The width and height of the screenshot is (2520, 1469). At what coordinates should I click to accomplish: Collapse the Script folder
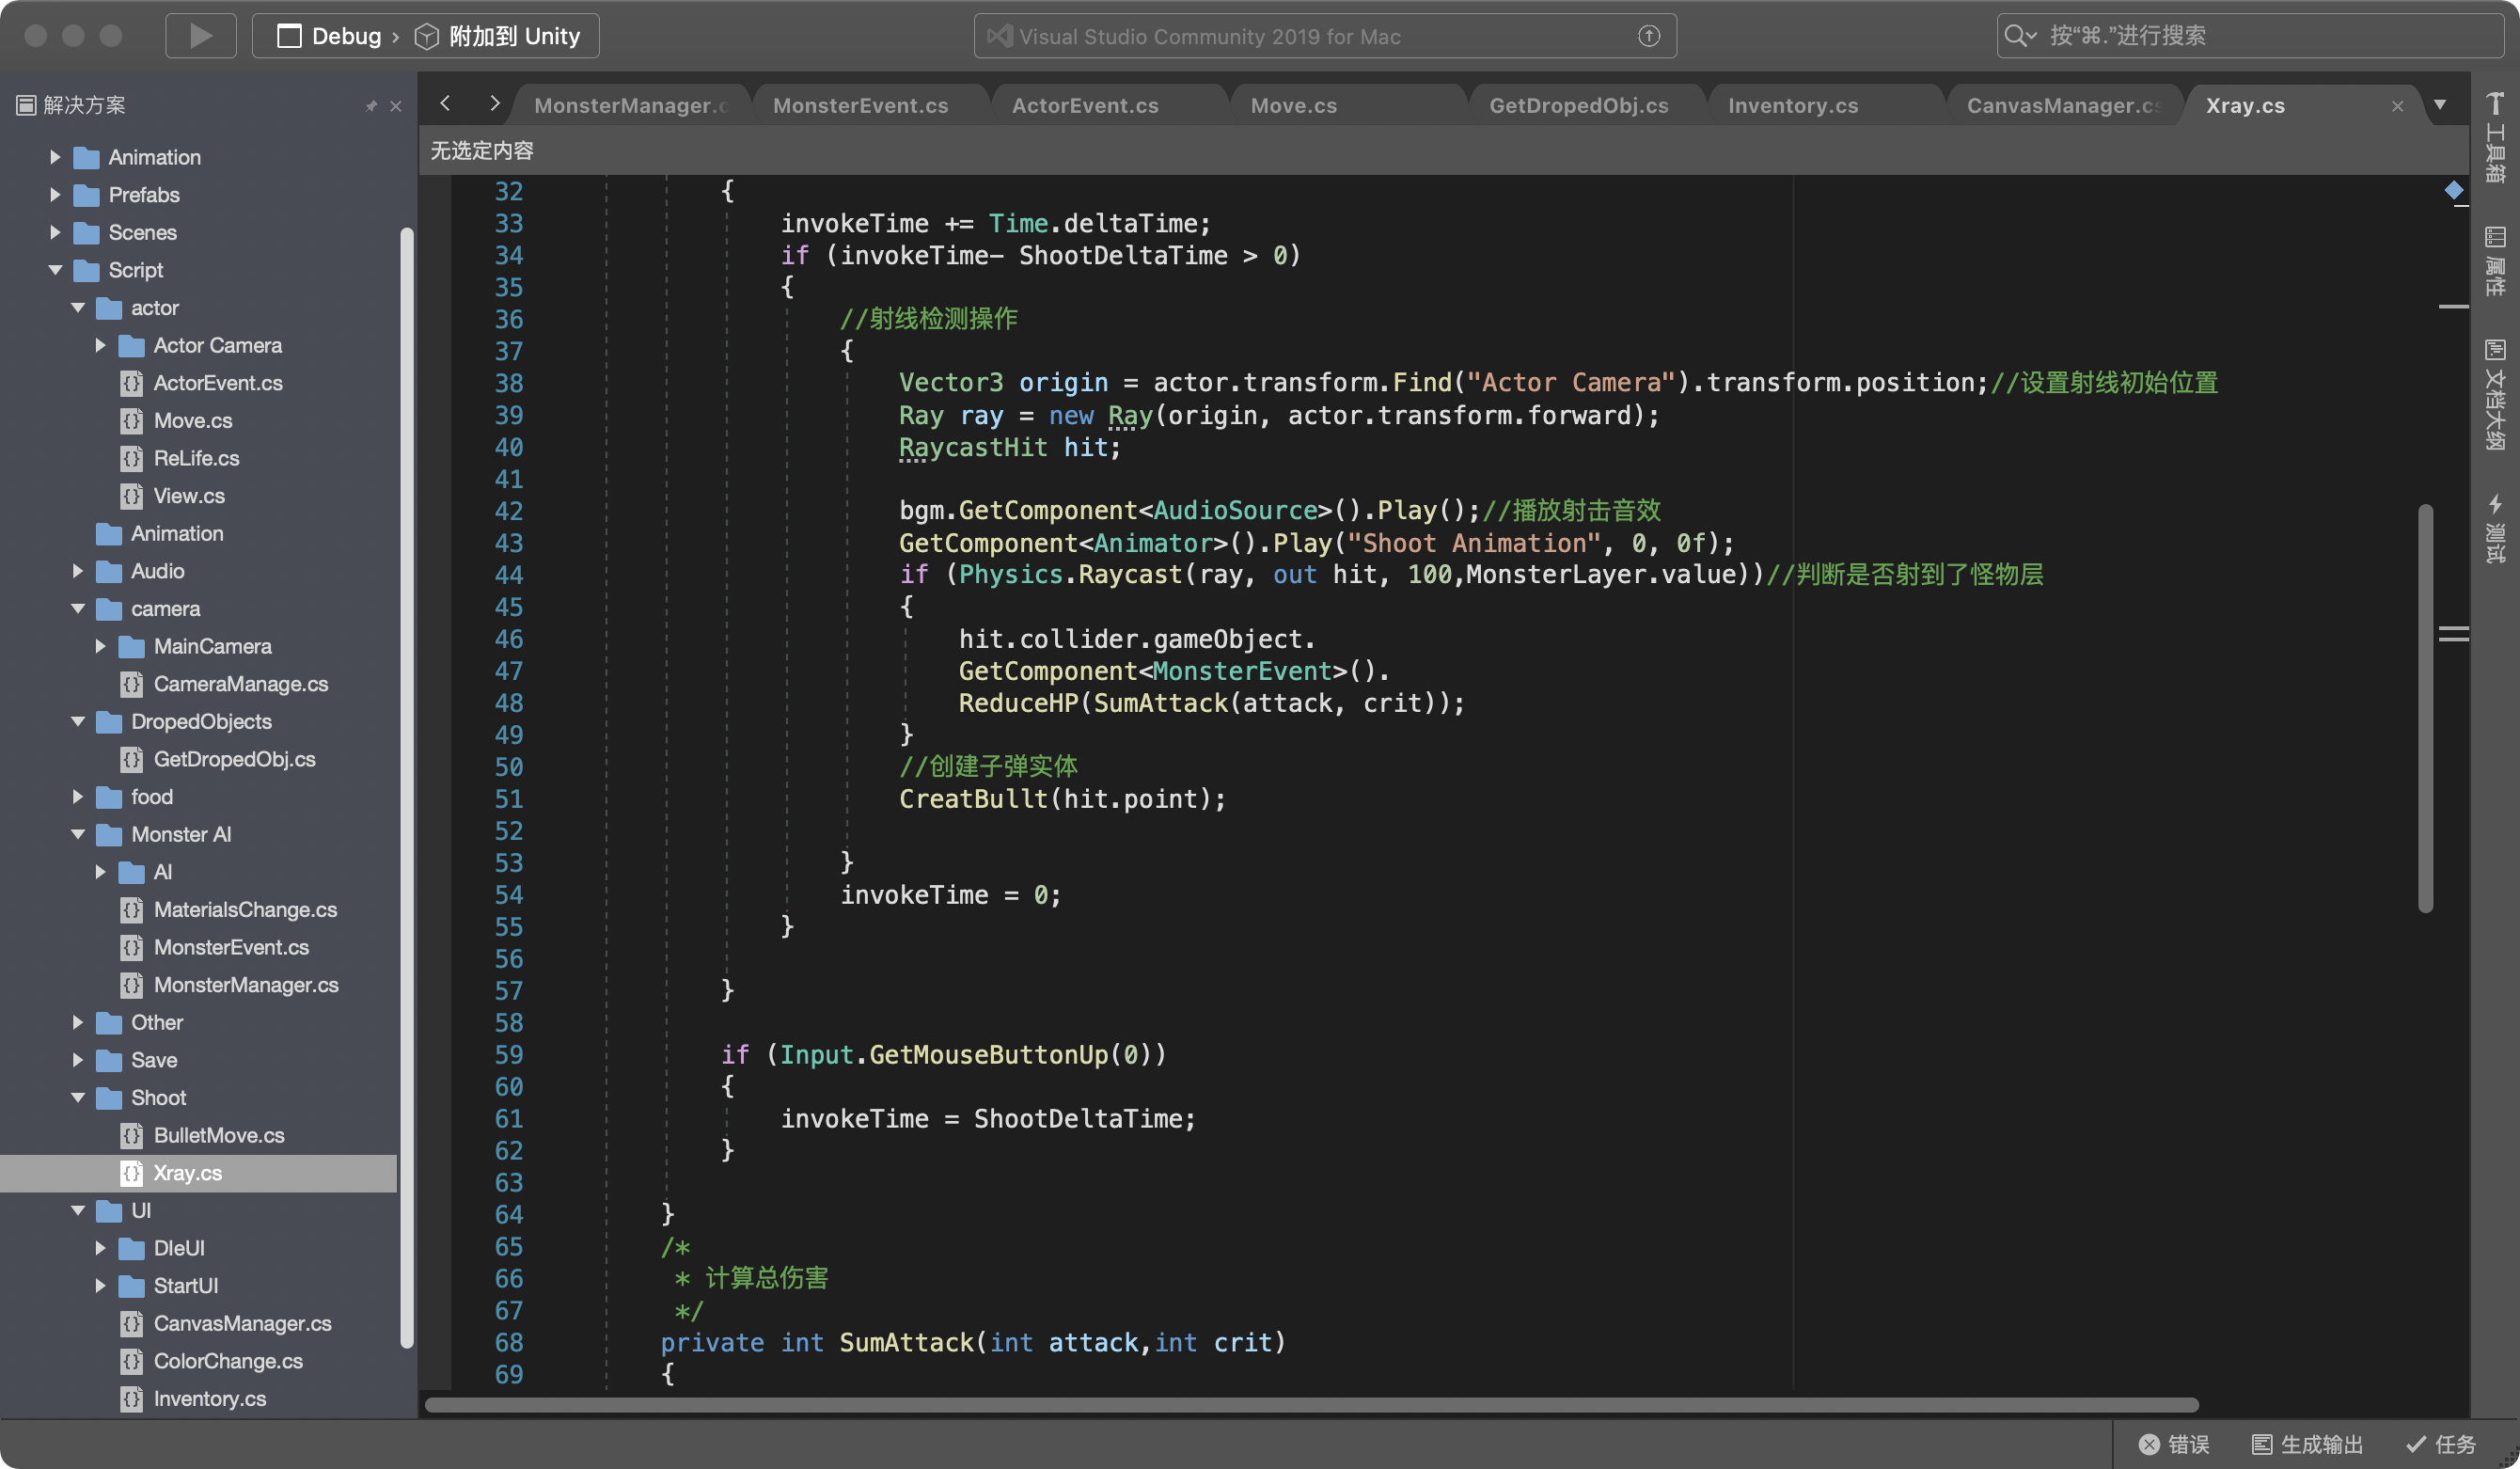(x=55, y=270)
